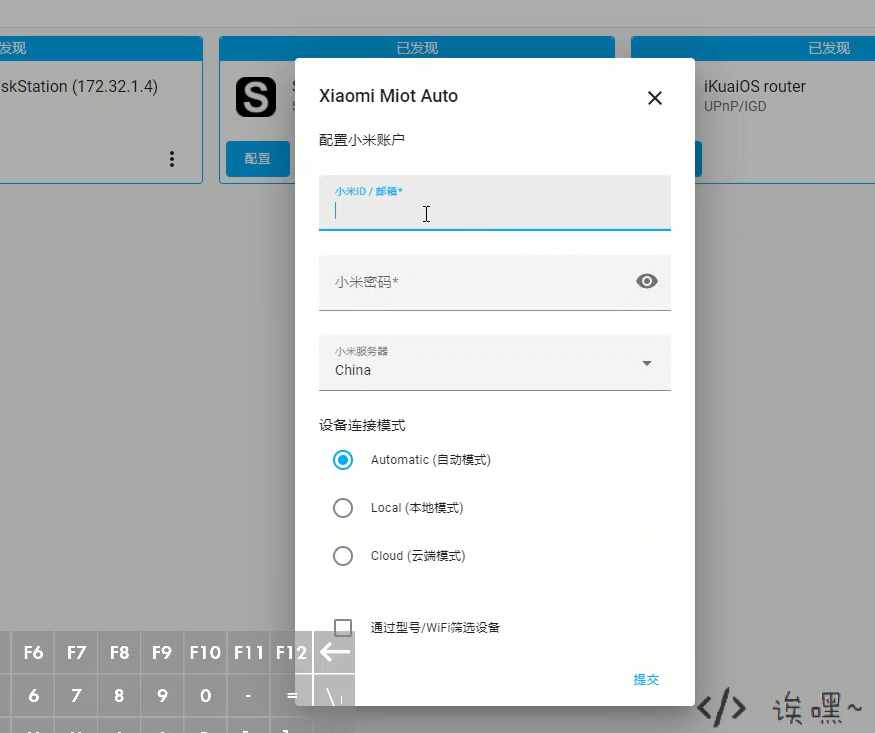
Task: Click minus key on on-screen keyboard
Action: click(x=248, y=696)
